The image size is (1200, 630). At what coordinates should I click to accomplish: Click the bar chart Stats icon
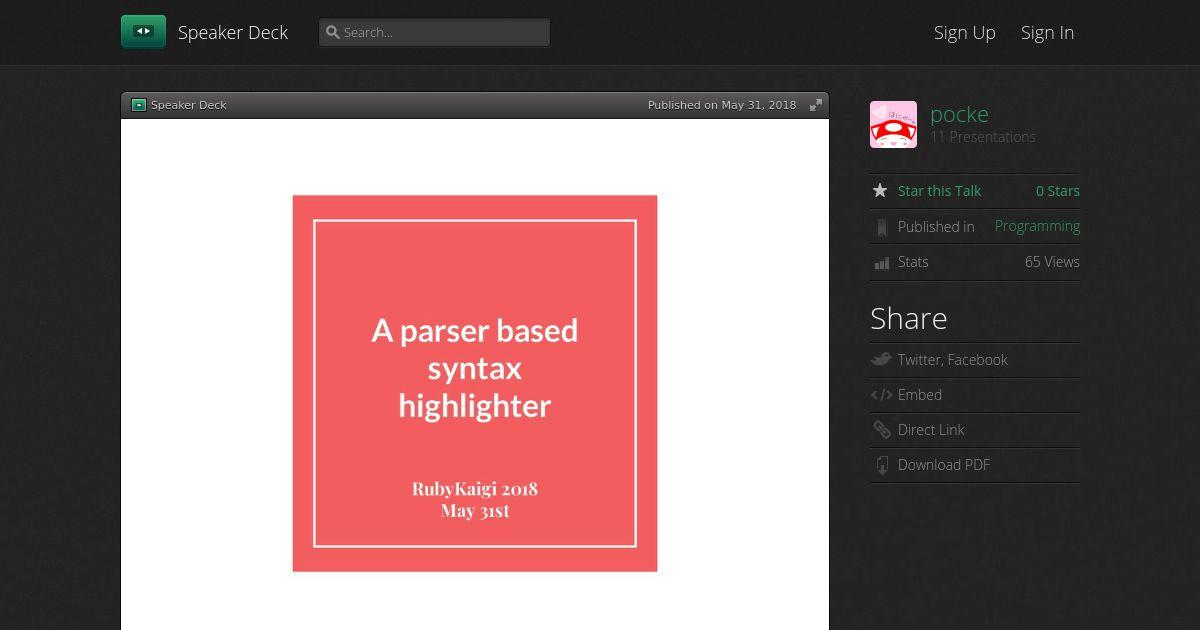pos(881,262)
